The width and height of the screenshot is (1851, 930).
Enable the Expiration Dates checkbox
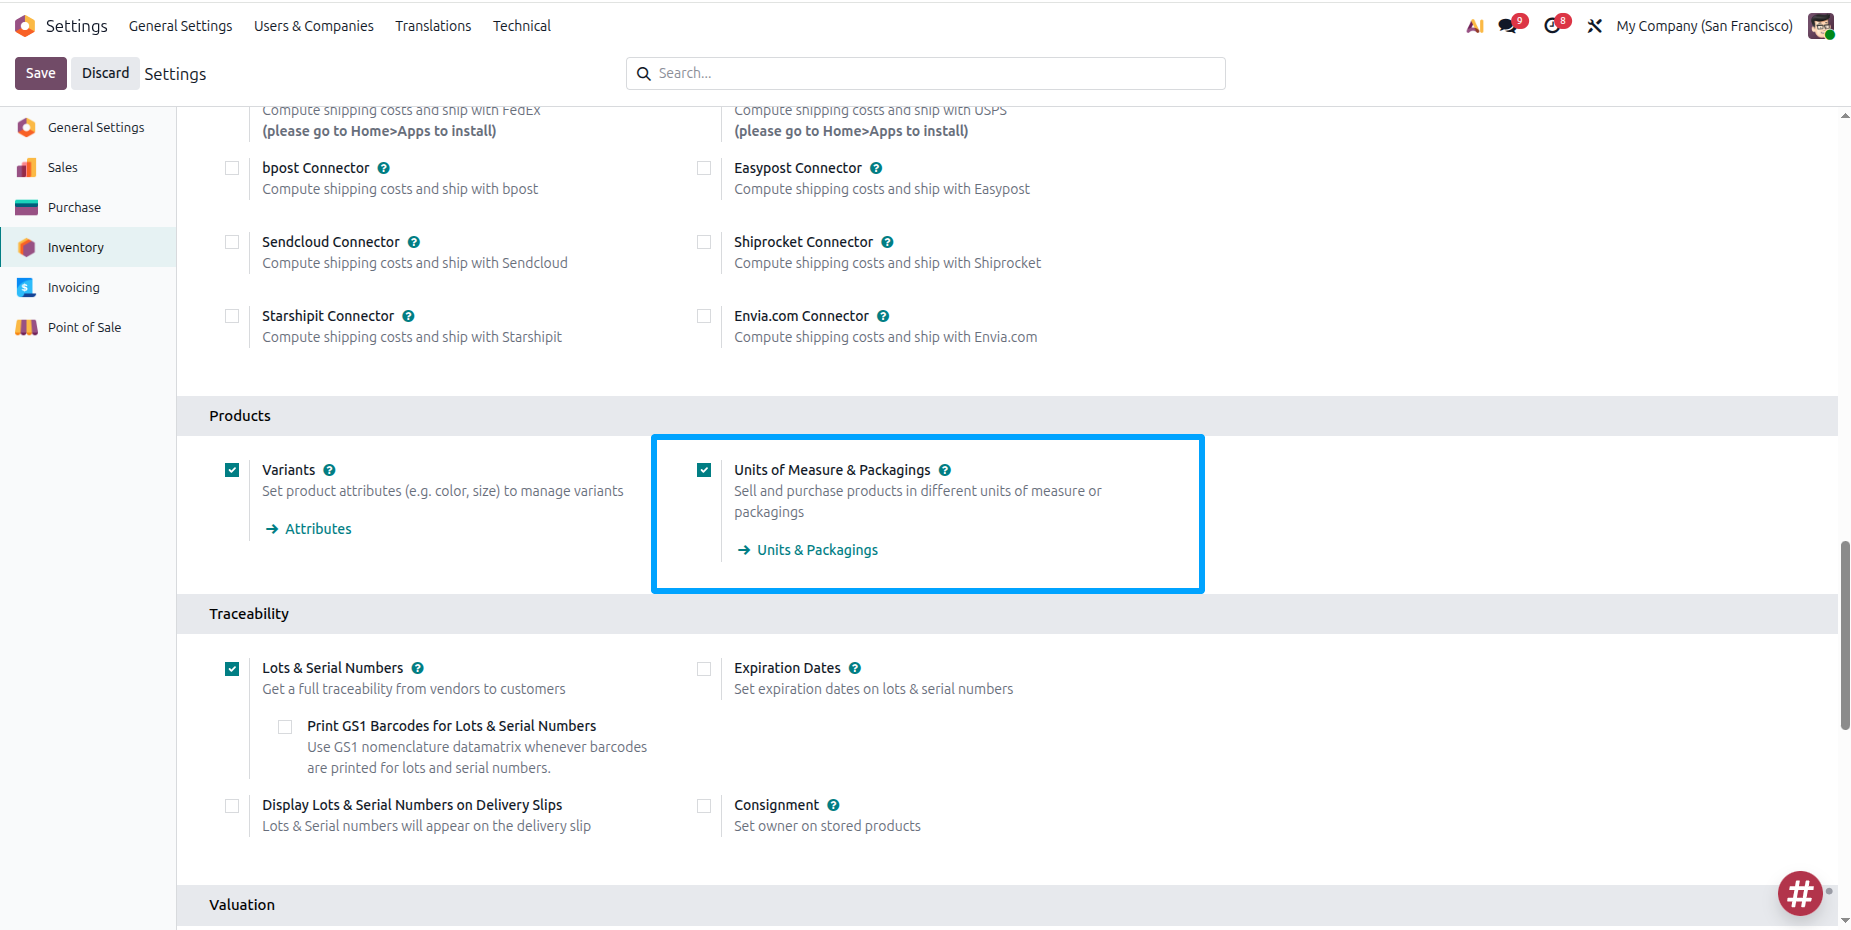click(x=704, y=669)
